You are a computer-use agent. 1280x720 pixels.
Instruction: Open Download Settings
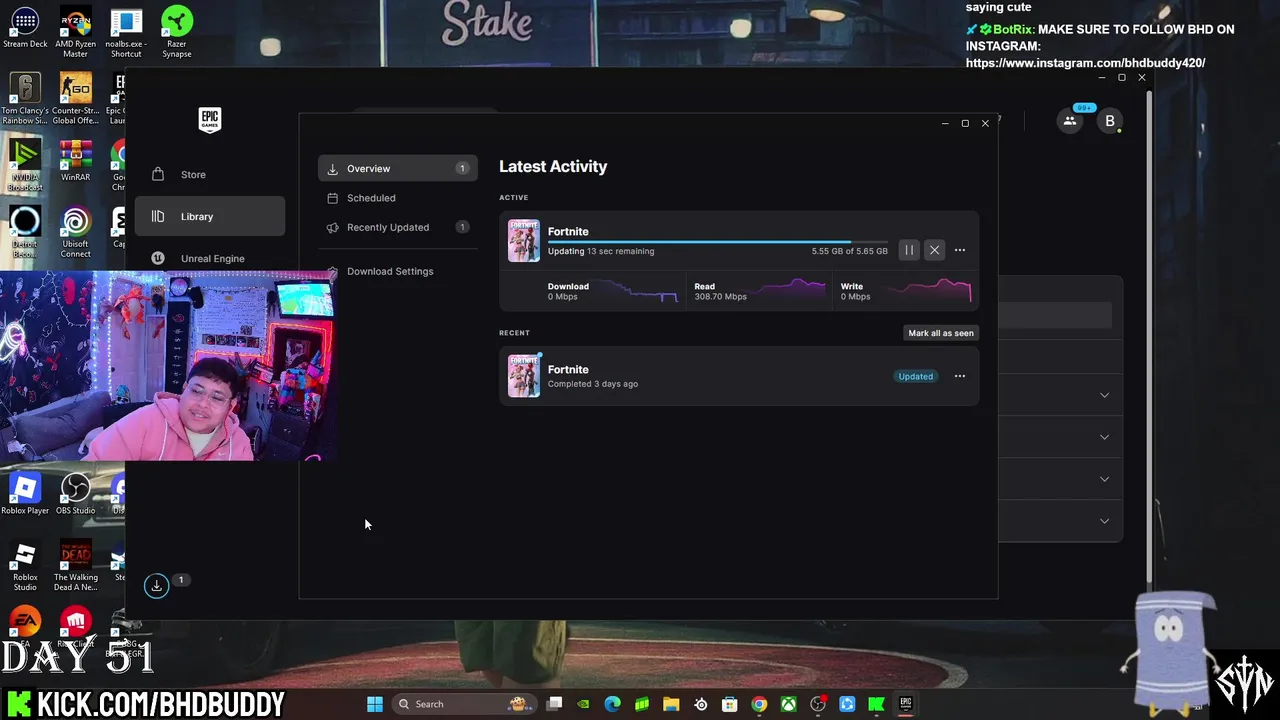coord(398,271)
